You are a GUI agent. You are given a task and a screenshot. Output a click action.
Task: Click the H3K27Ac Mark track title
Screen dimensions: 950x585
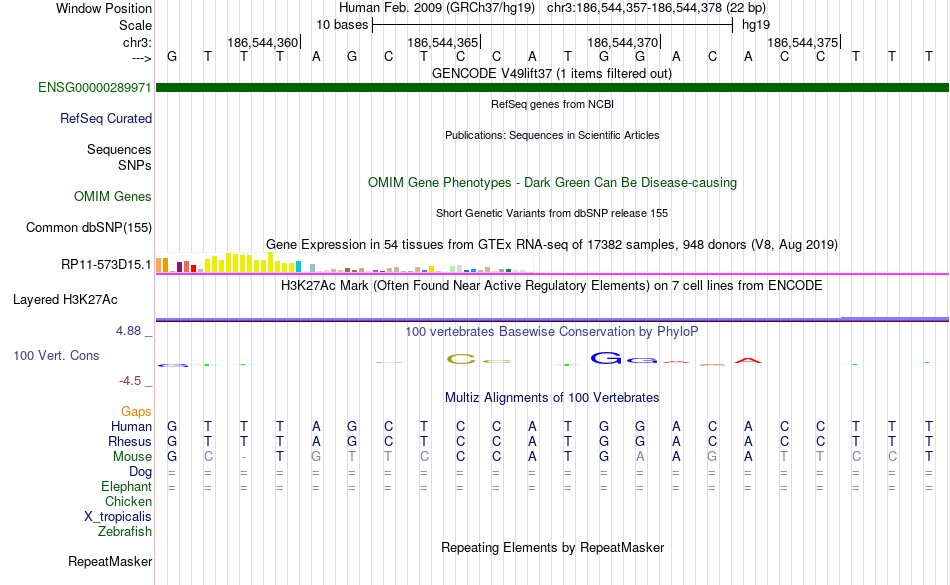[552, 285]
